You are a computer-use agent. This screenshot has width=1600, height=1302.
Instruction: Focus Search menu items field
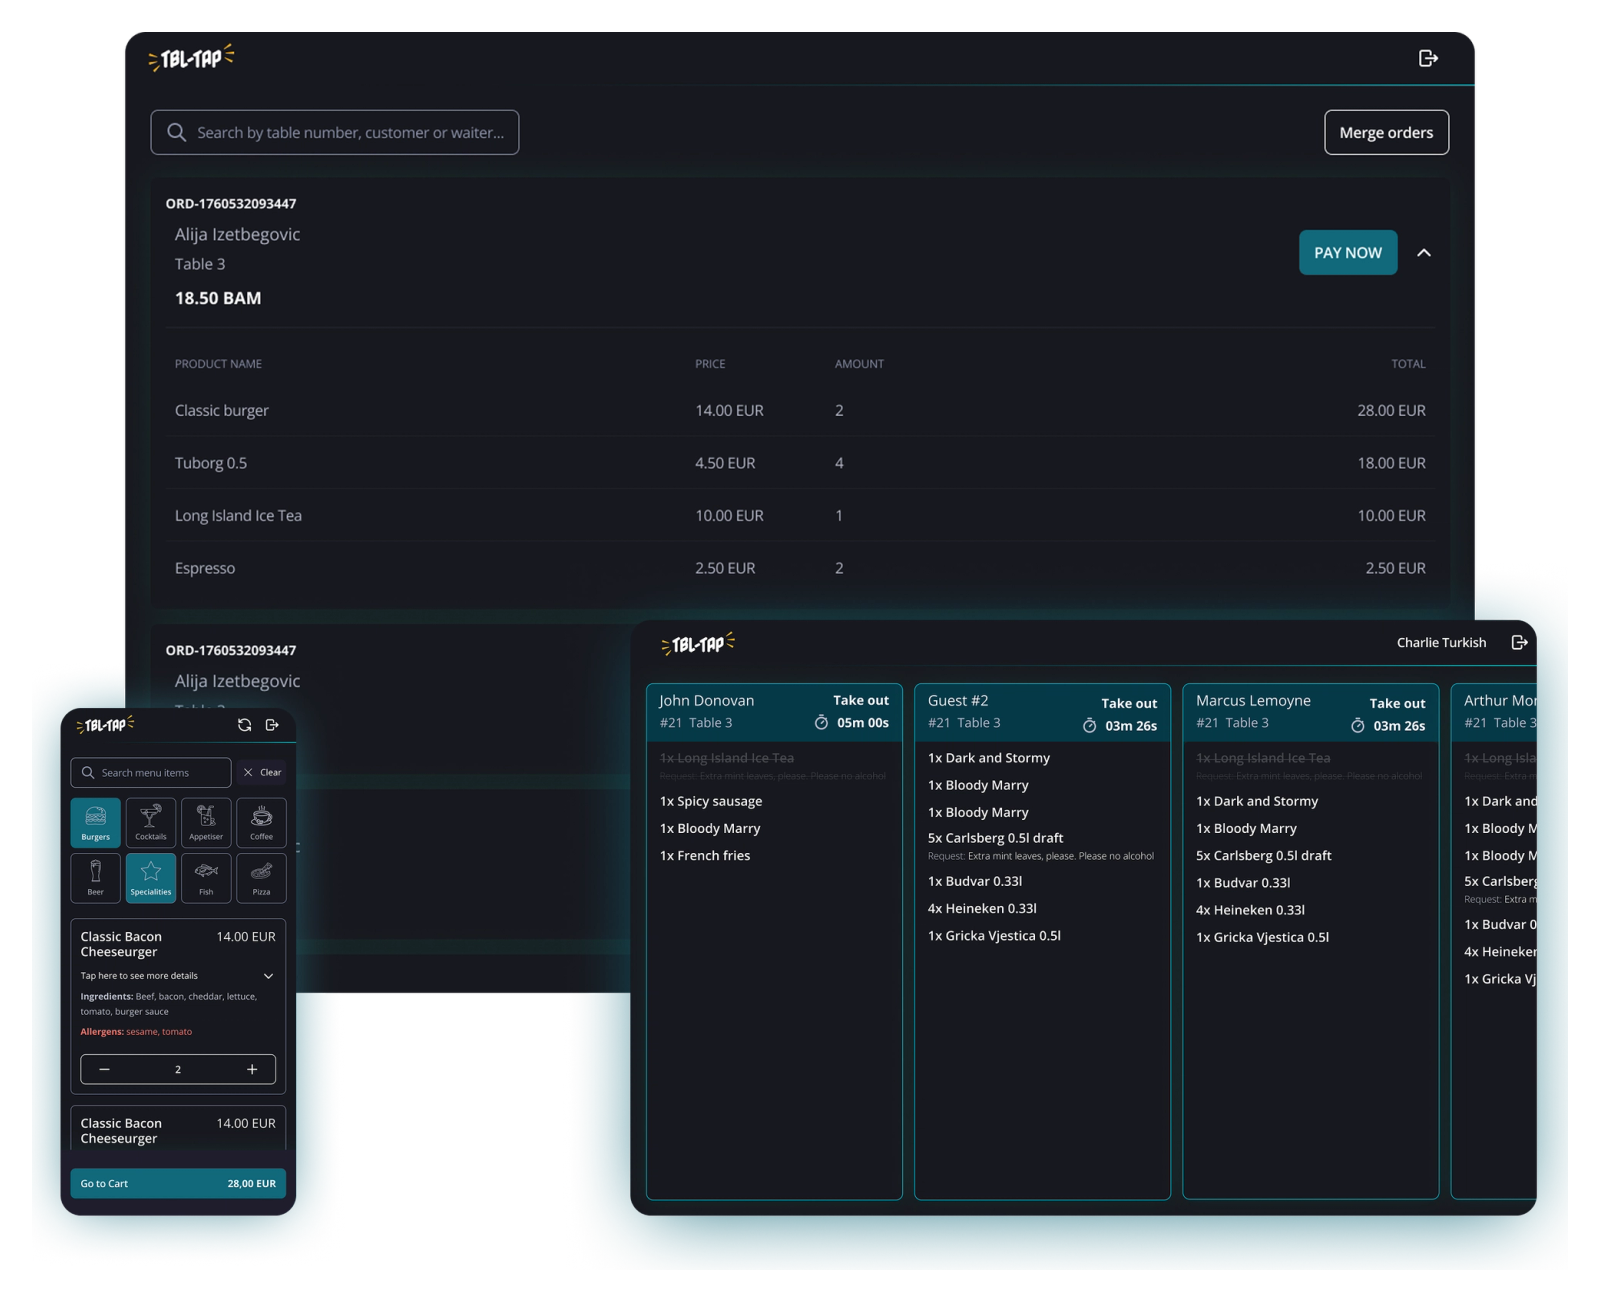tap(151, 773)
